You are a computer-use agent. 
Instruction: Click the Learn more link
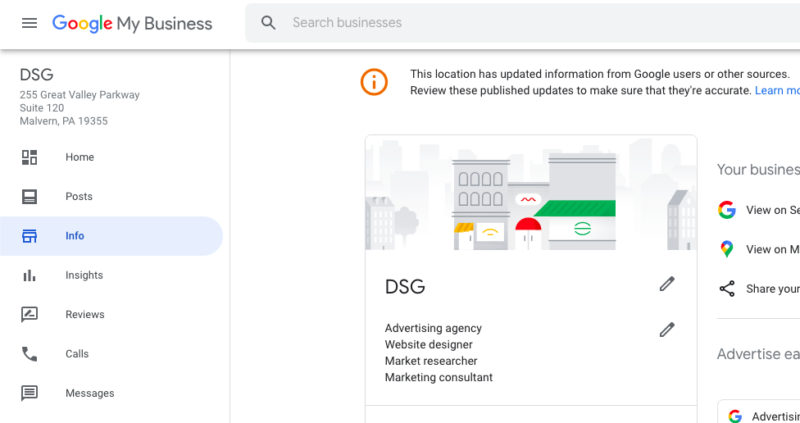pyautogui.click(x=777, y=90)
